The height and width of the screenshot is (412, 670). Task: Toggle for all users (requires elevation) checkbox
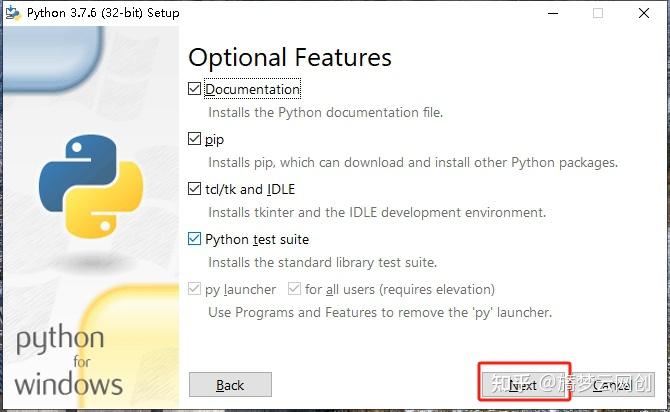pyautogui.click(x=294, y=289)
